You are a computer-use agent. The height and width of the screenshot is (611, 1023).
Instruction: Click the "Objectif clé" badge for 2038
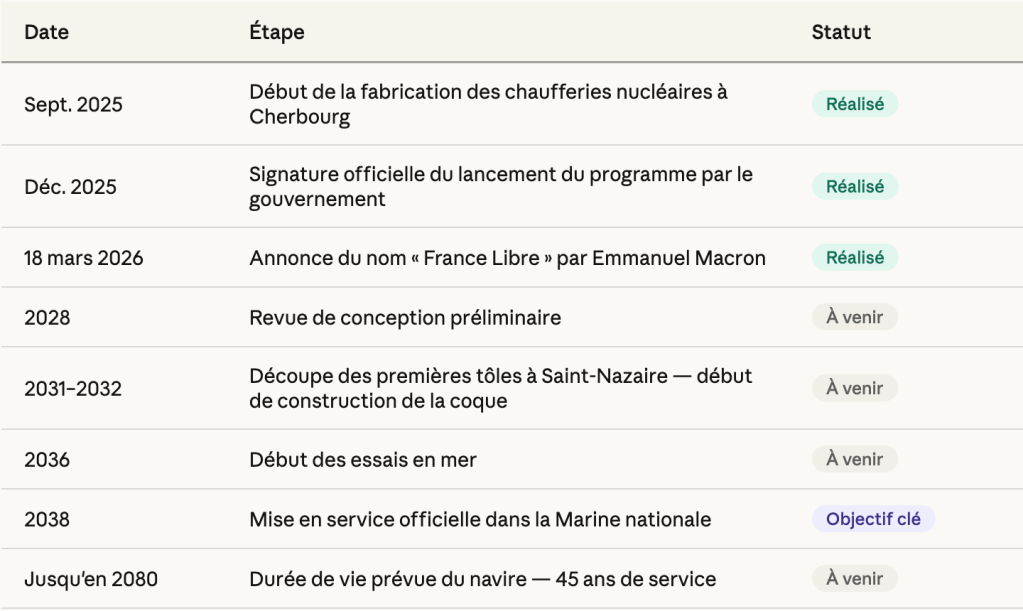pos(873,520)
